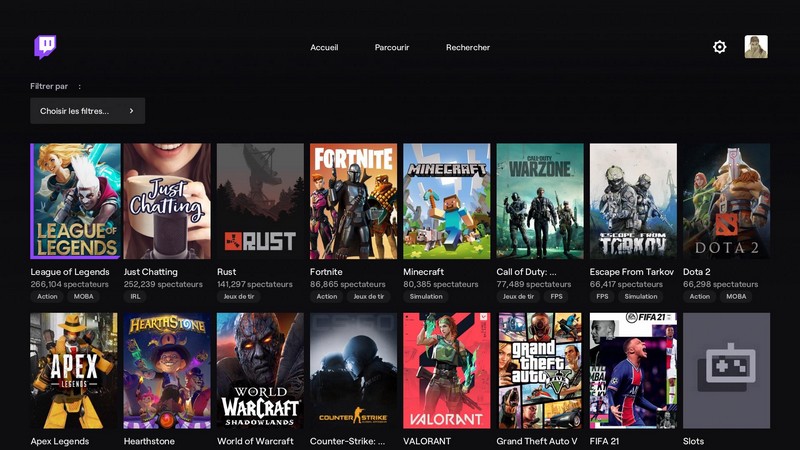Click the Twitch logo icon
The height and width of the screenshot is (450, 800).
pyautogui.click(x=45, y=47)
